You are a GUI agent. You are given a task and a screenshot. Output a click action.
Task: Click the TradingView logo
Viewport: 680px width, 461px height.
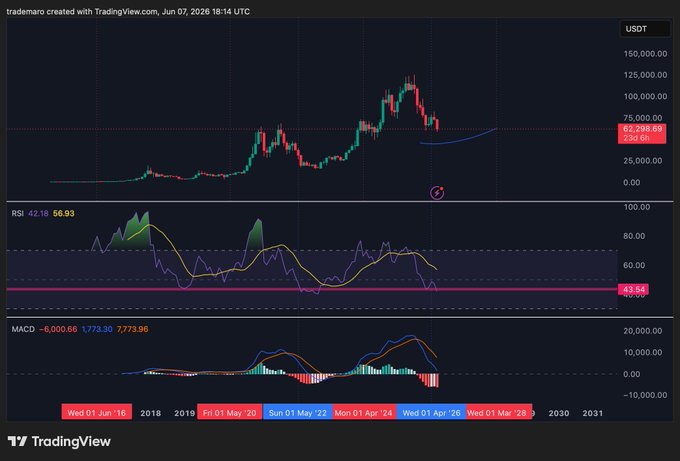(x=59, y=441)
